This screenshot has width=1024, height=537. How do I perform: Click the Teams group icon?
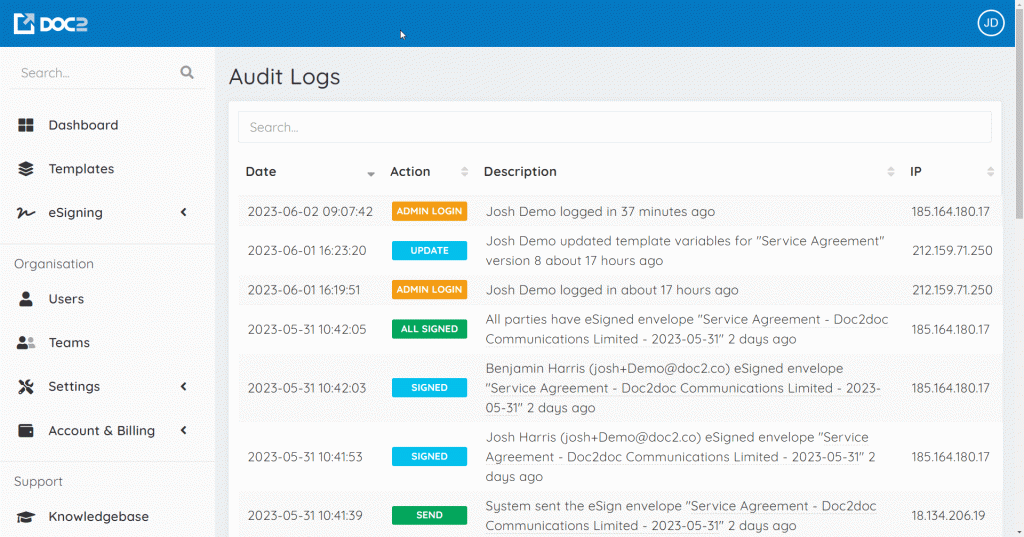(26, 343)
